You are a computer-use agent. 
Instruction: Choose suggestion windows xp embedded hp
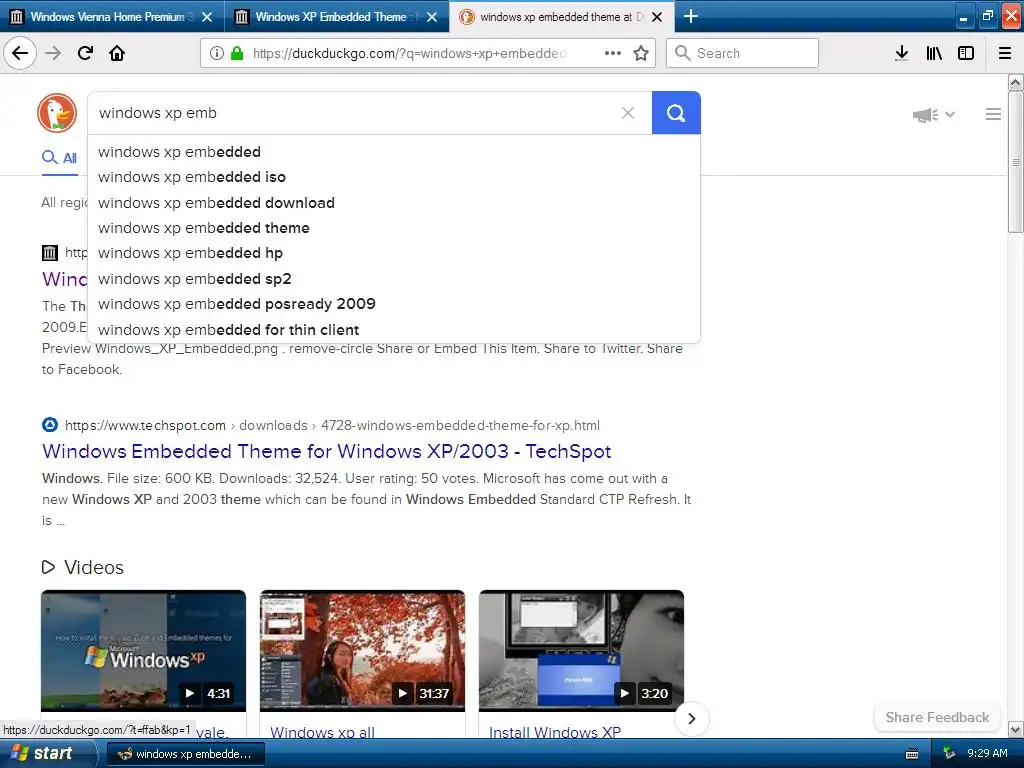(394, 253)
